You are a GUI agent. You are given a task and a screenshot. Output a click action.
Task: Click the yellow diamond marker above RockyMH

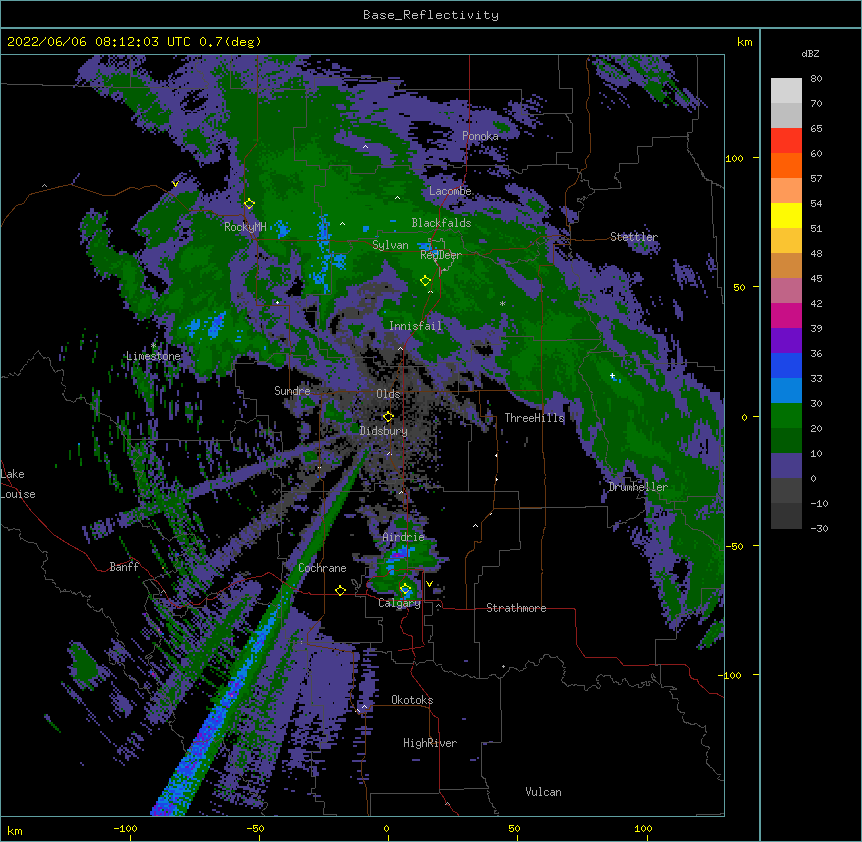tap(249, 204)
